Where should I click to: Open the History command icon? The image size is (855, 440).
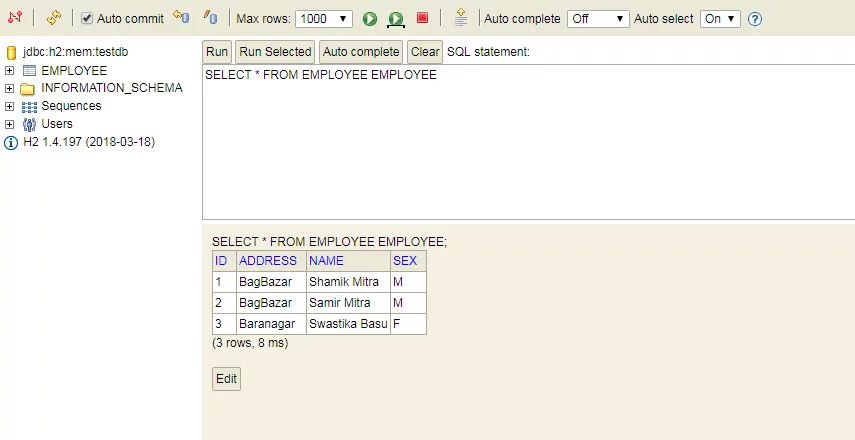[x=461, y=17]
